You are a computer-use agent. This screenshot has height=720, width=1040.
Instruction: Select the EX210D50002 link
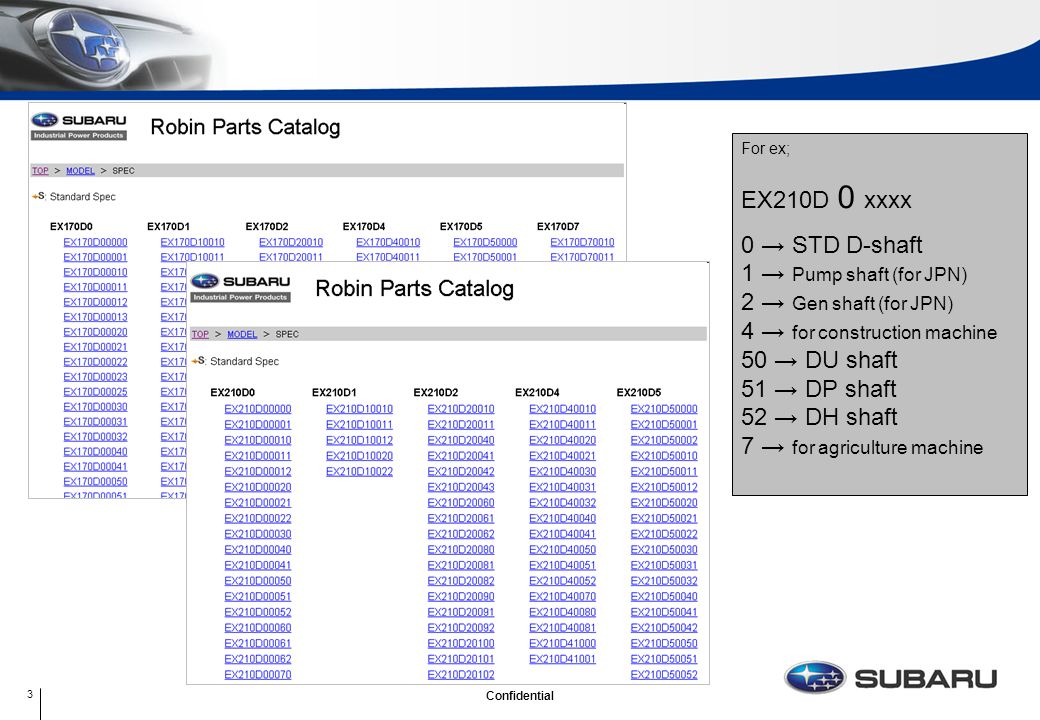pyautogui.click(x=664, y=440)
